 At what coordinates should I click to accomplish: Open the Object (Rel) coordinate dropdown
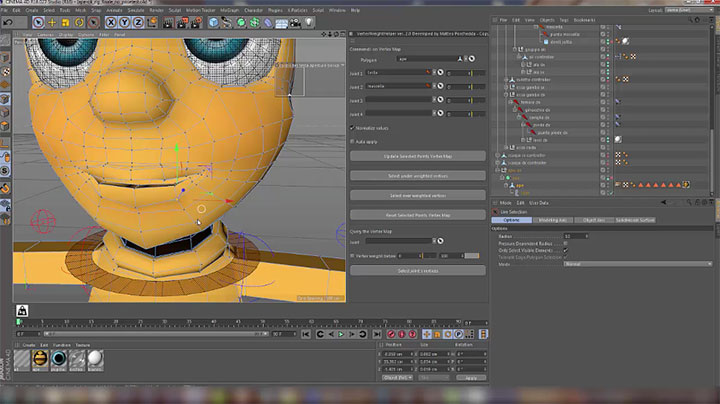(x=397, y=378)
